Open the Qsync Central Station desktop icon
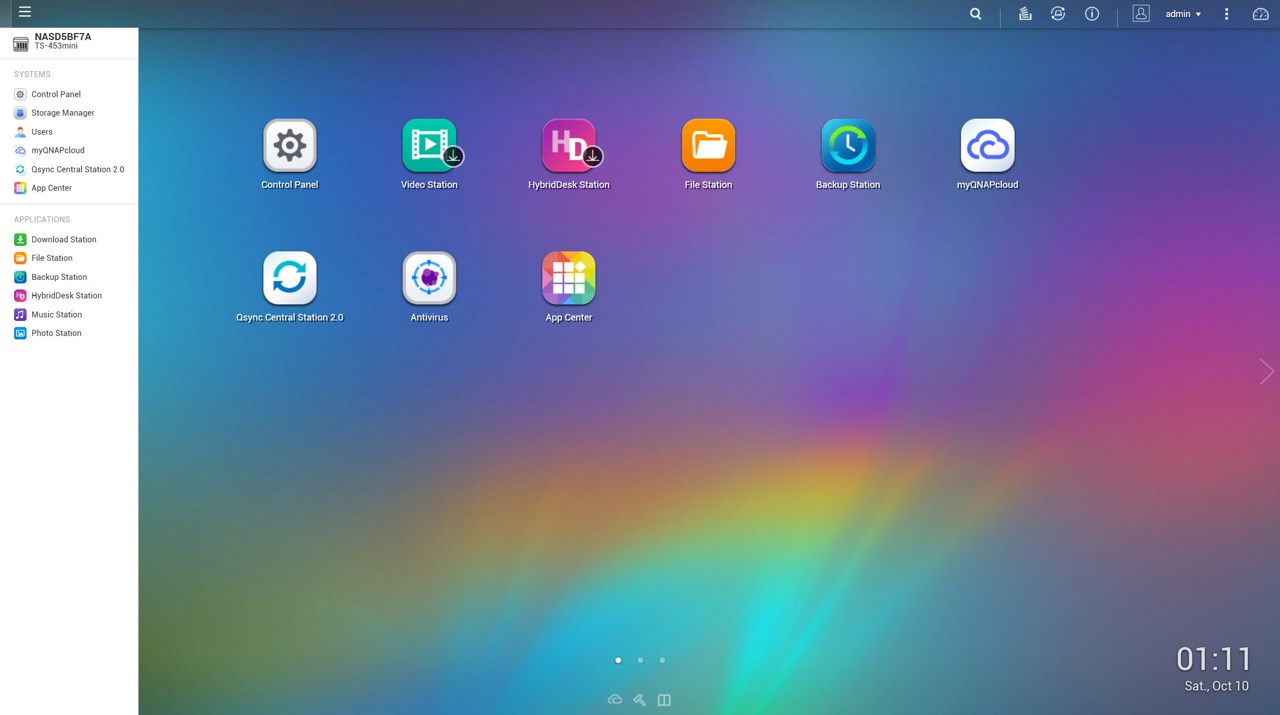The height and width of the screenshot is (715, 1280). [x=290, y=278]
